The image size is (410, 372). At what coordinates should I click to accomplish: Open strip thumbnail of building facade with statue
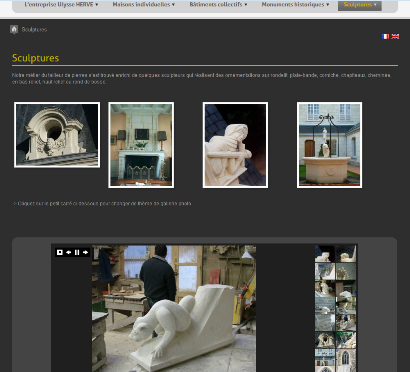point(325,357)
